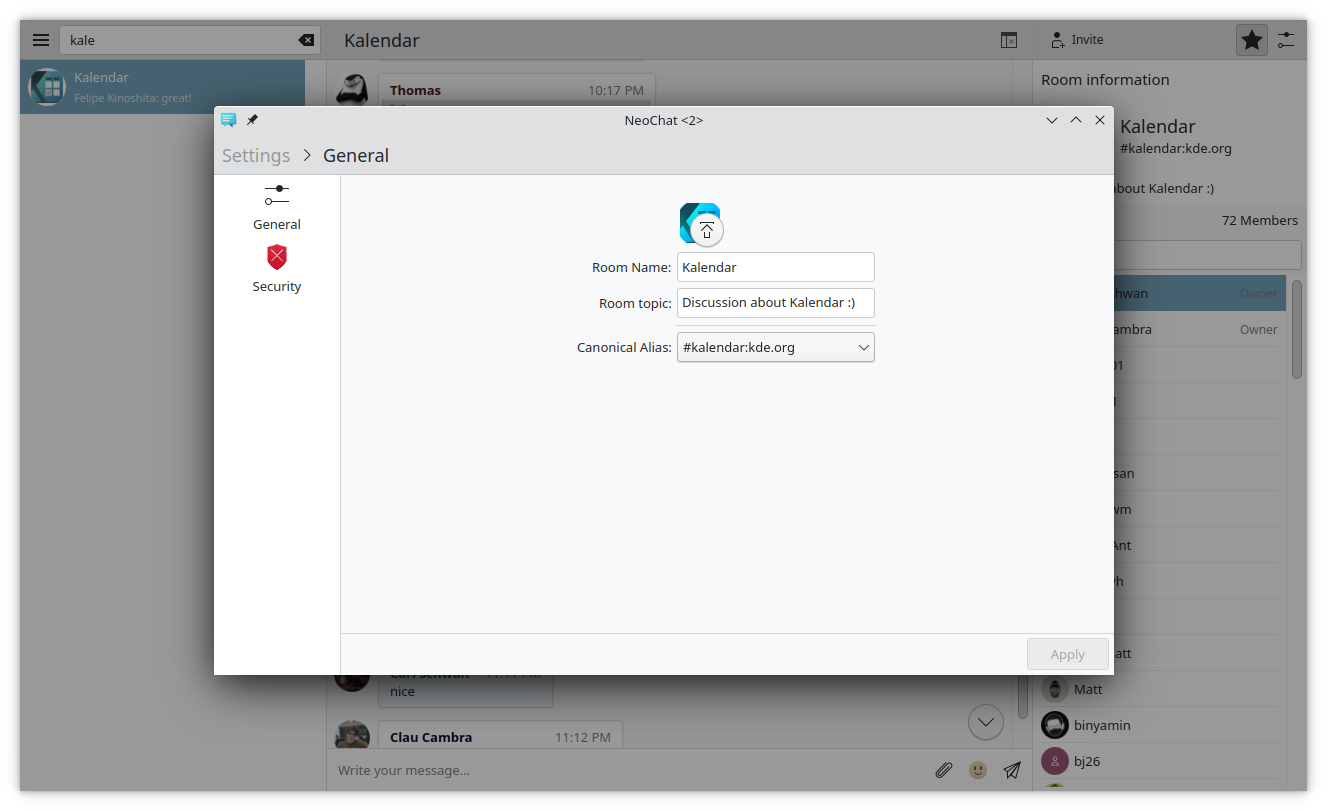Click the send message paper plane icon
This screenshot has width=1327, height=811.
(1012, 770)
